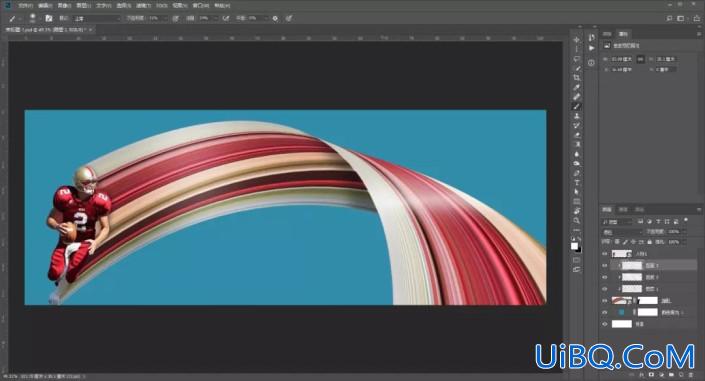Select the Eyedropper tool
705x381 pixels.
576,87
